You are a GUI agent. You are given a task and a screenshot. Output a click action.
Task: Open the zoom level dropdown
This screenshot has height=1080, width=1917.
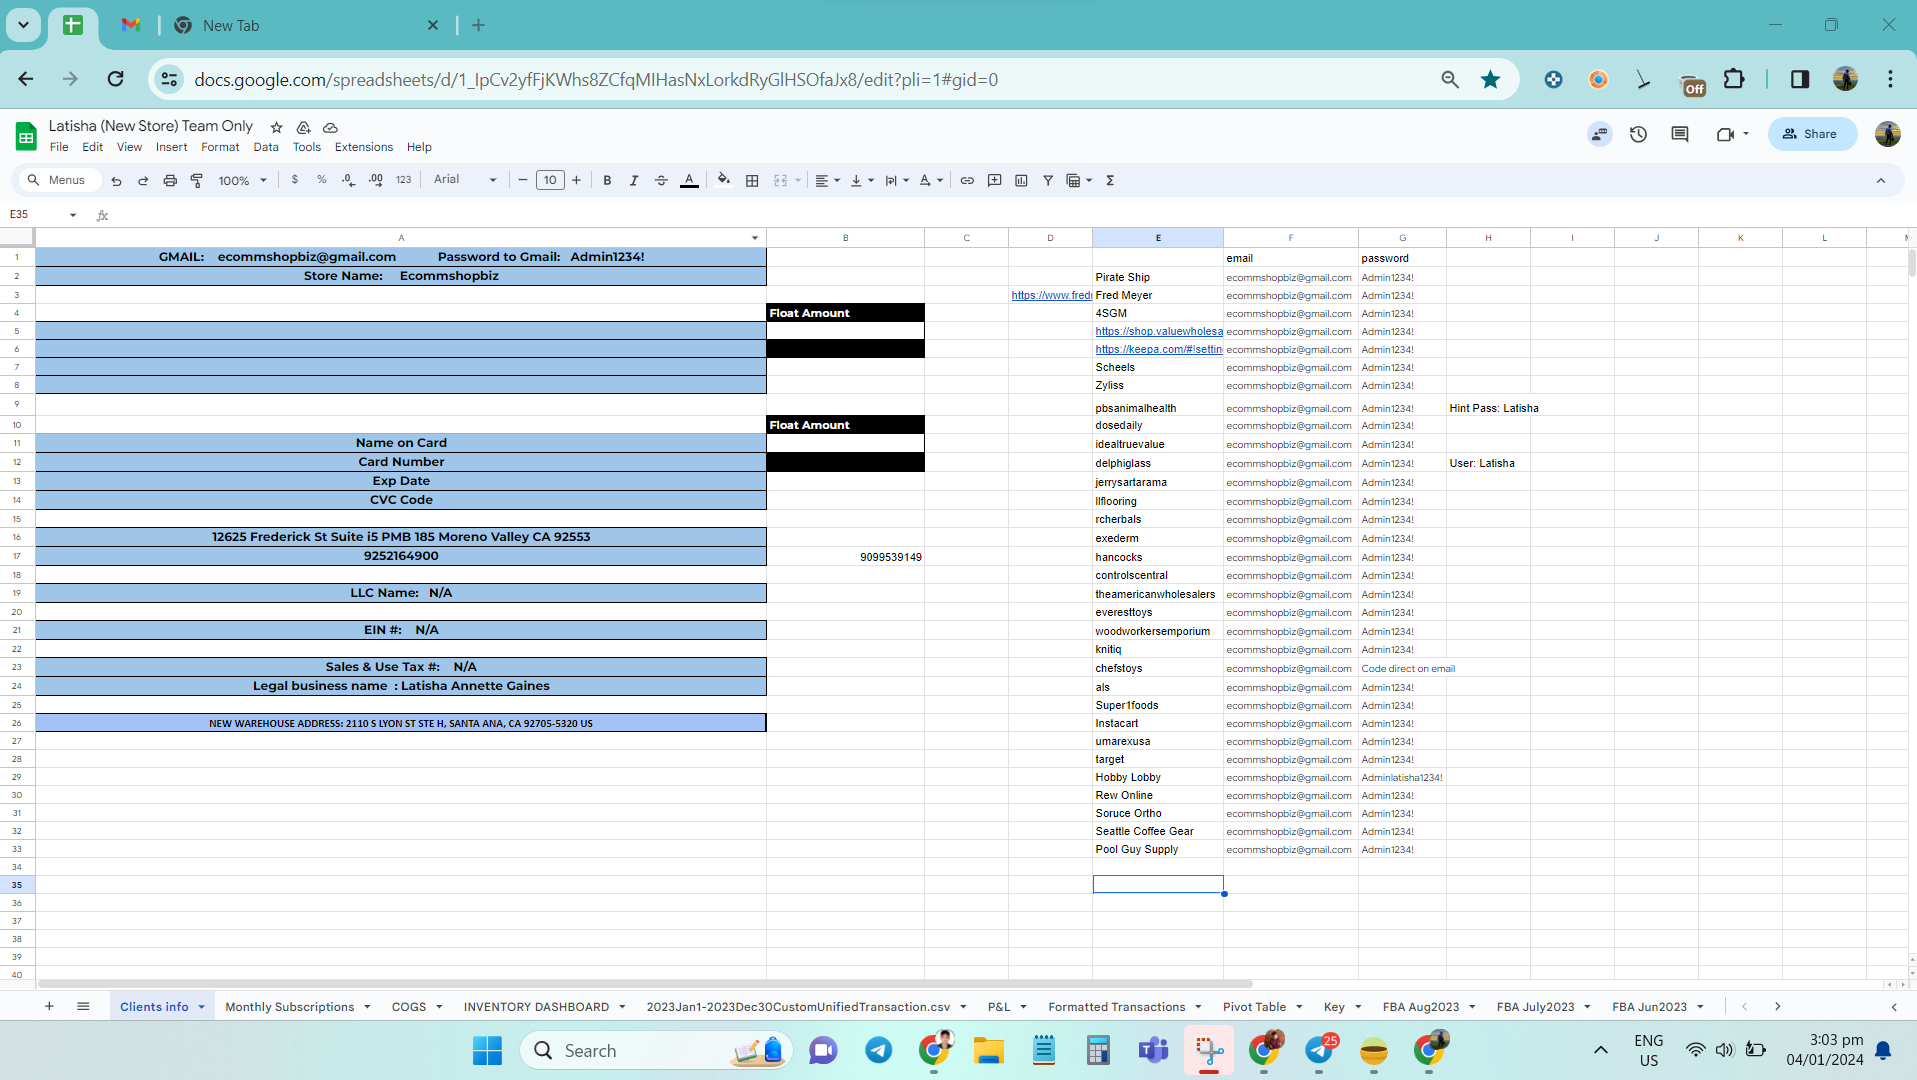click(243, 181)
